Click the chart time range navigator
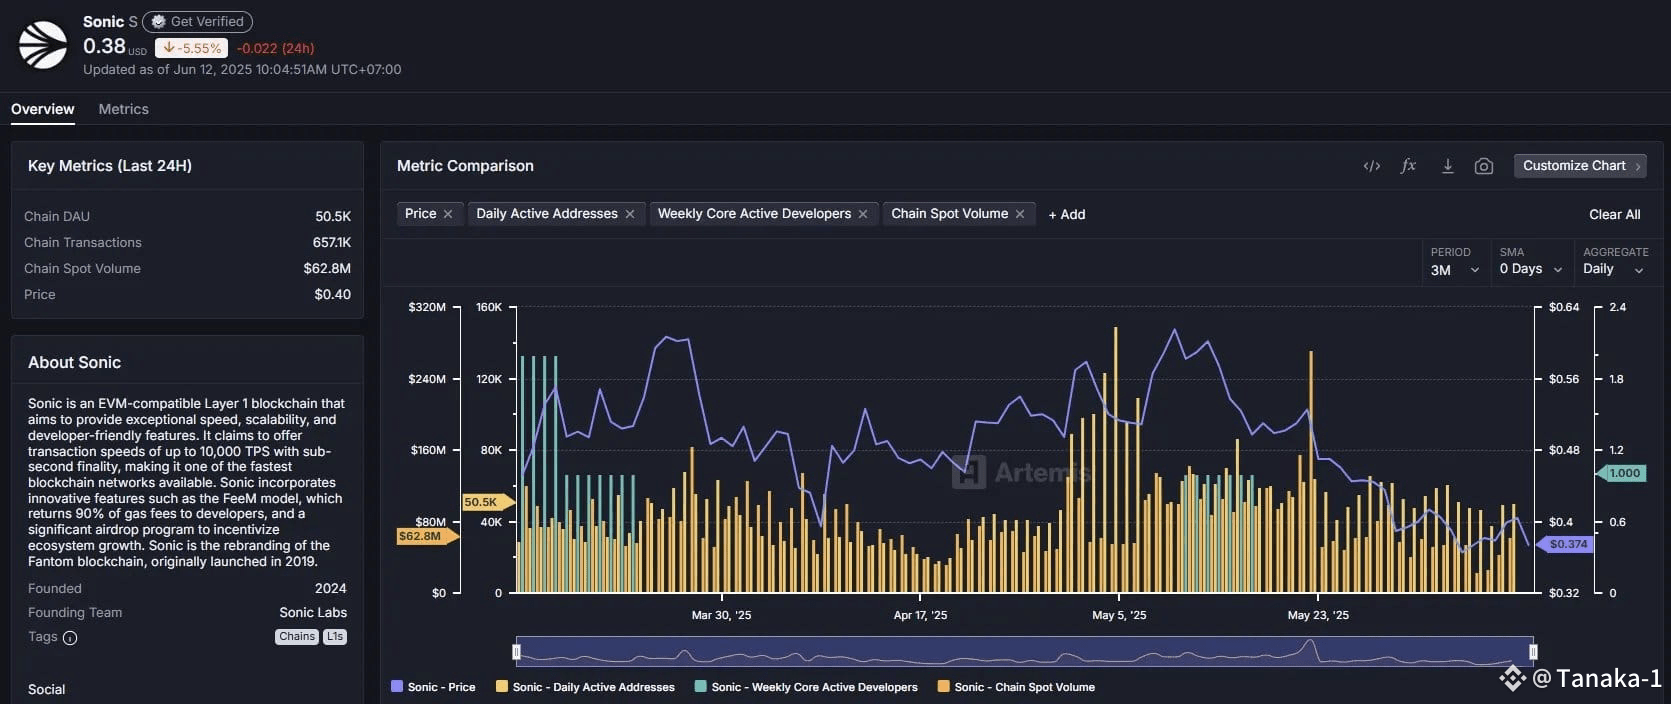 [1025, 652]
